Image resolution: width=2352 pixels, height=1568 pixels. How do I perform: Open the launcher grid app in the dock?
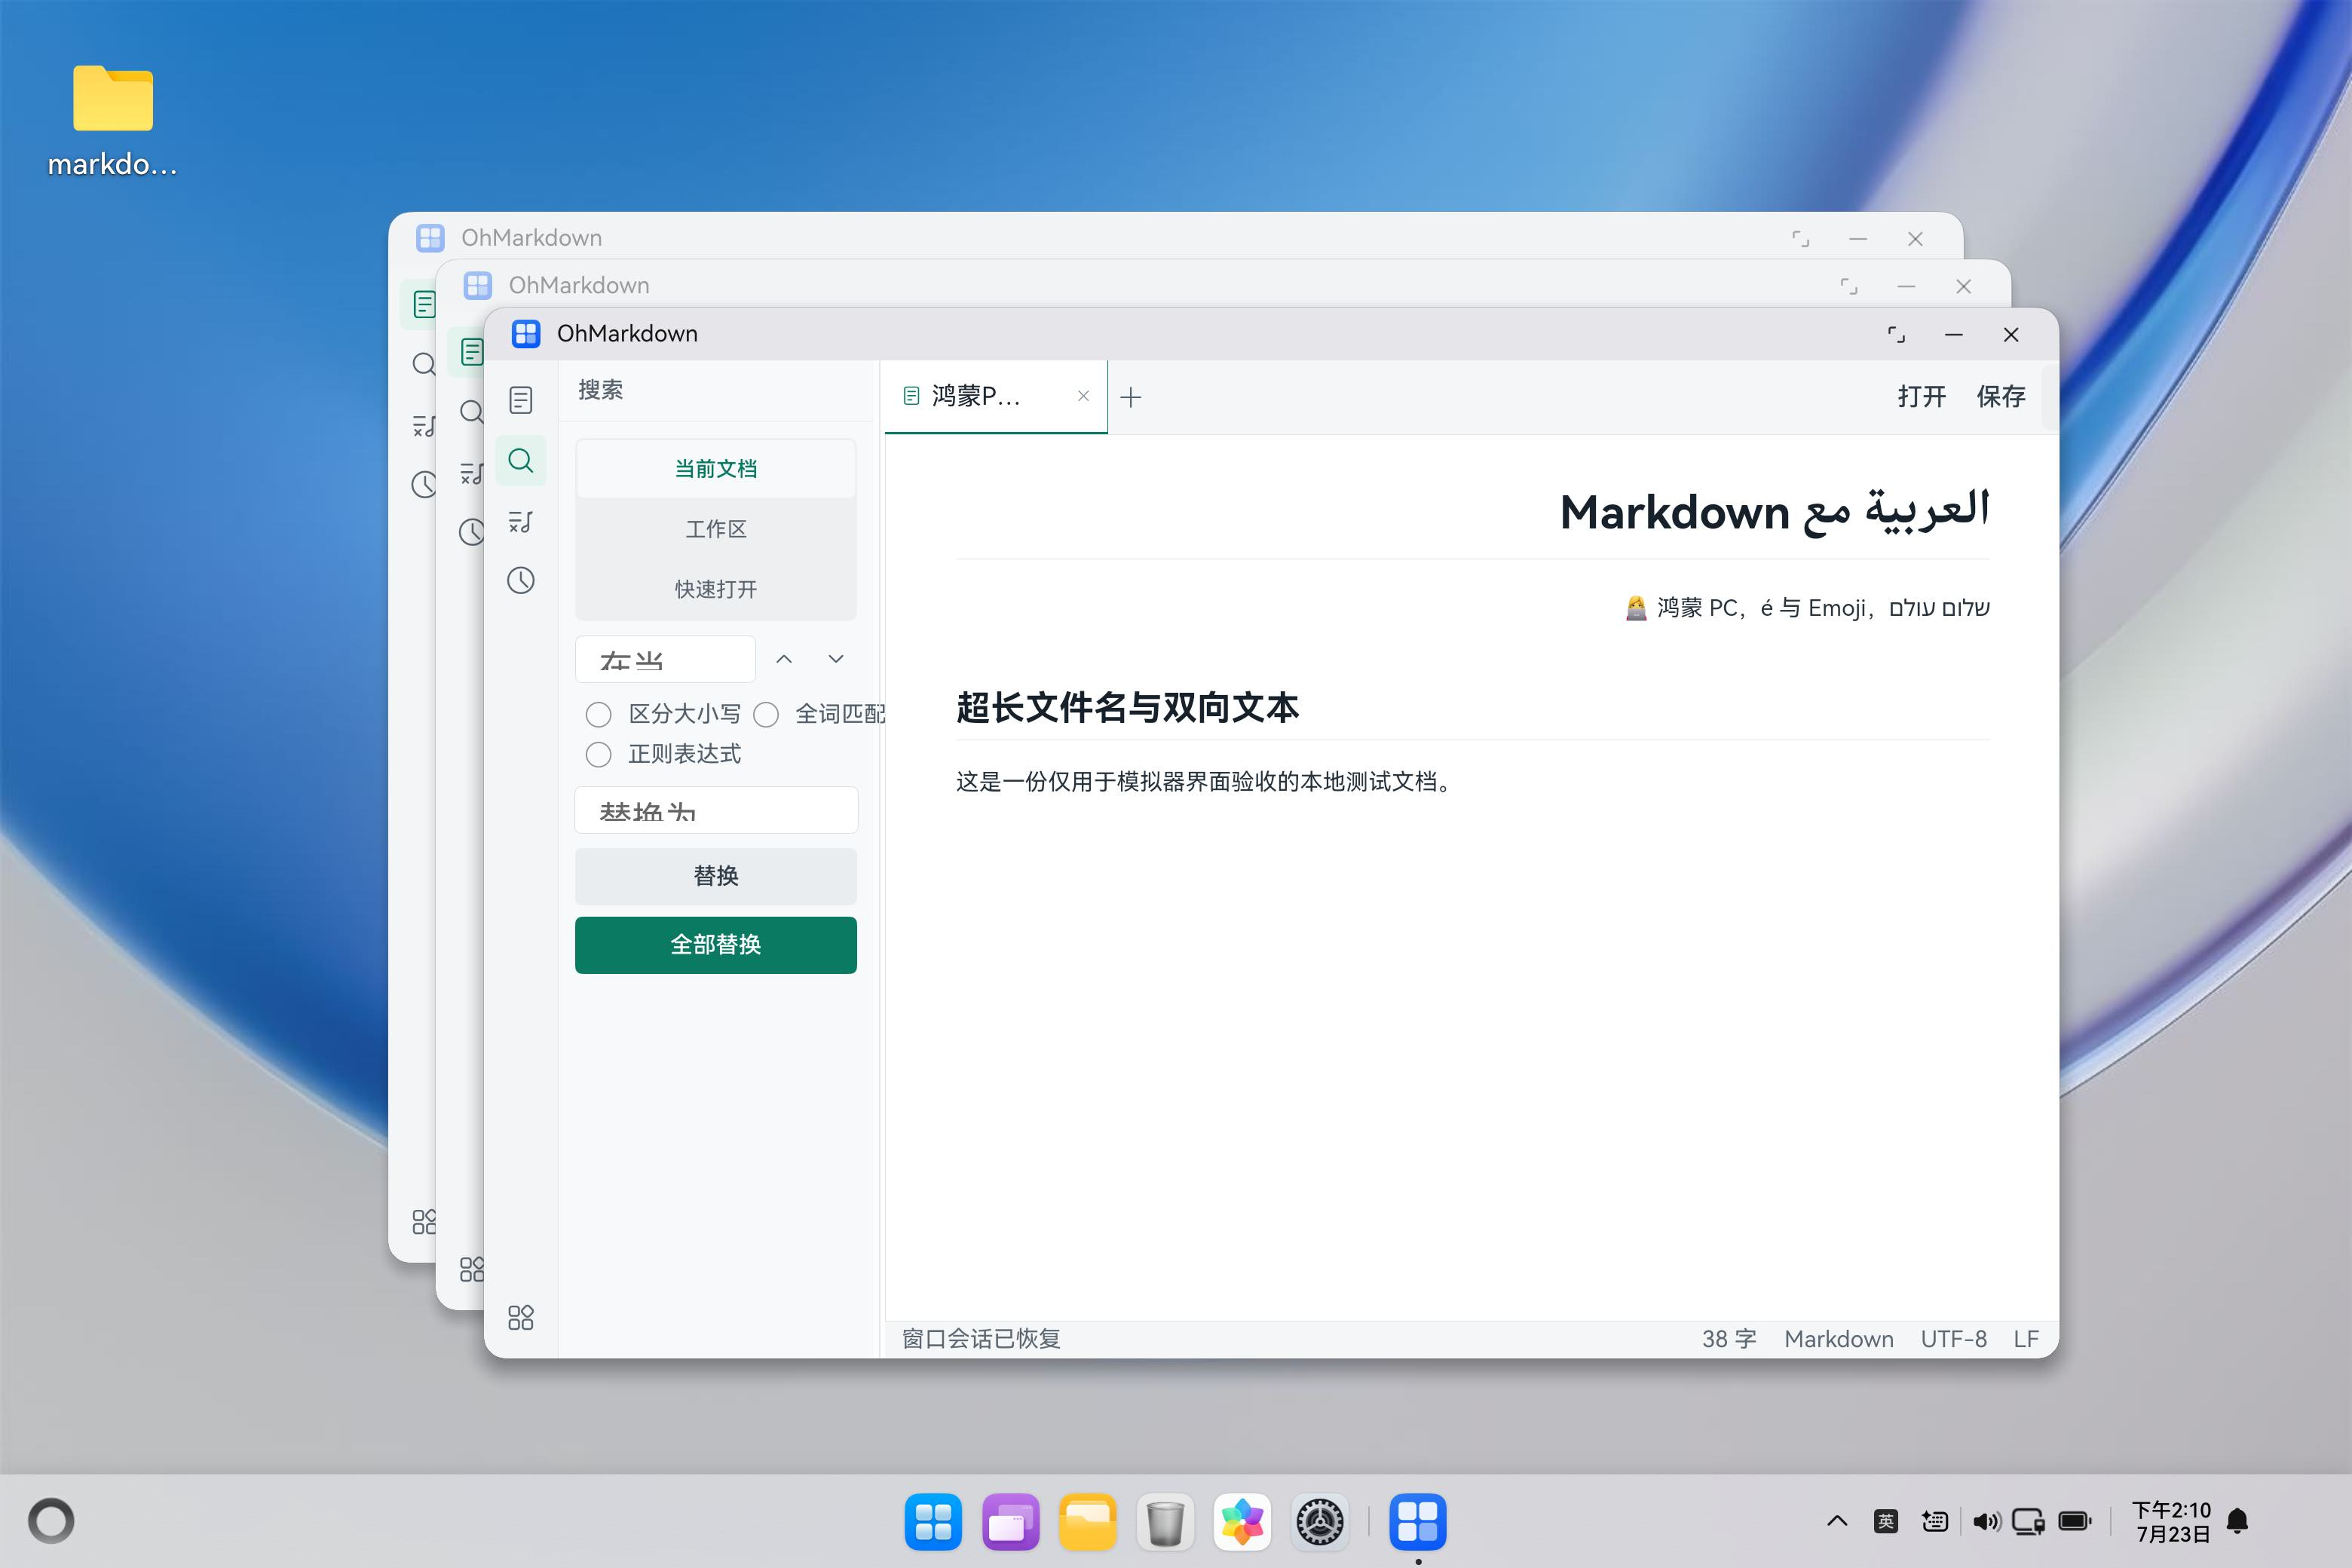[933, 1522]
